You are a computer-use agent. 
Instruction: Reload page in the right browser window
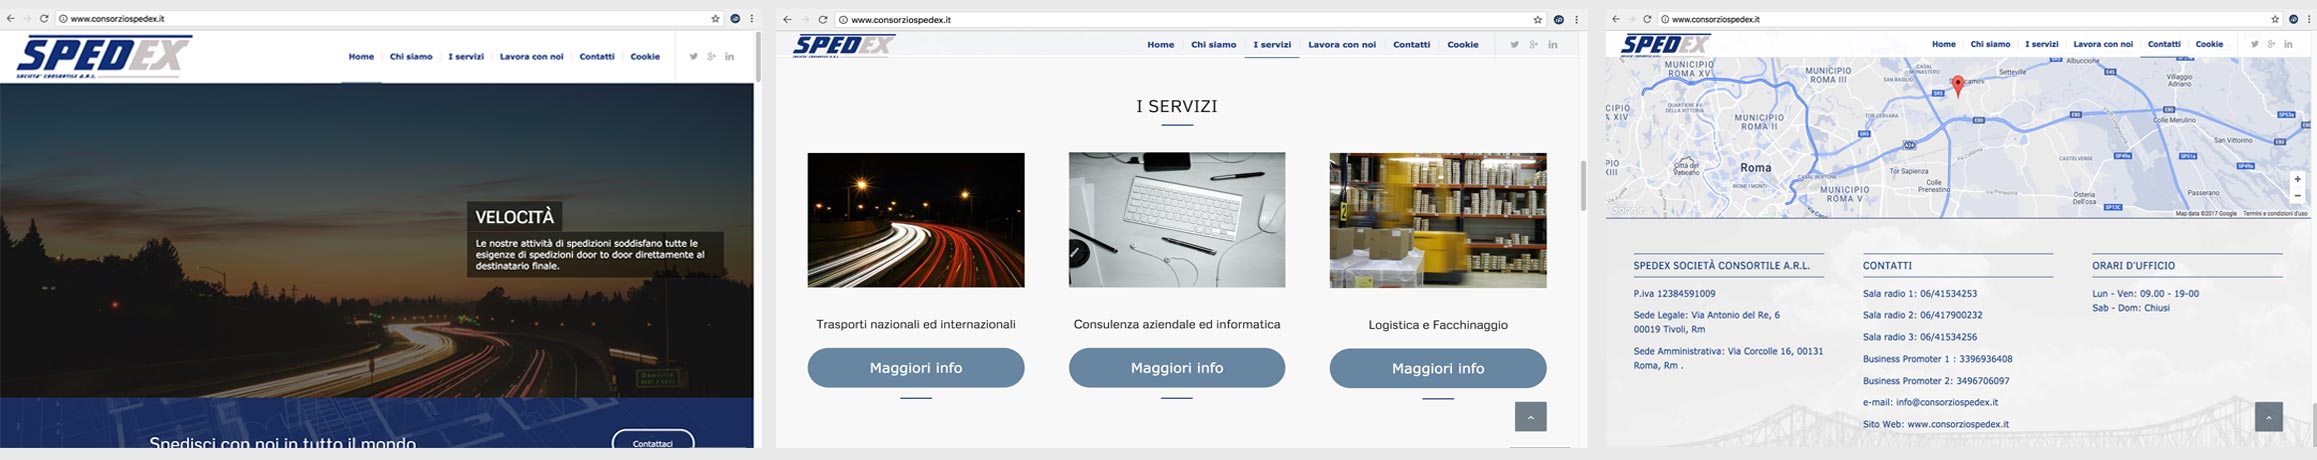(x=1647, y=19)
